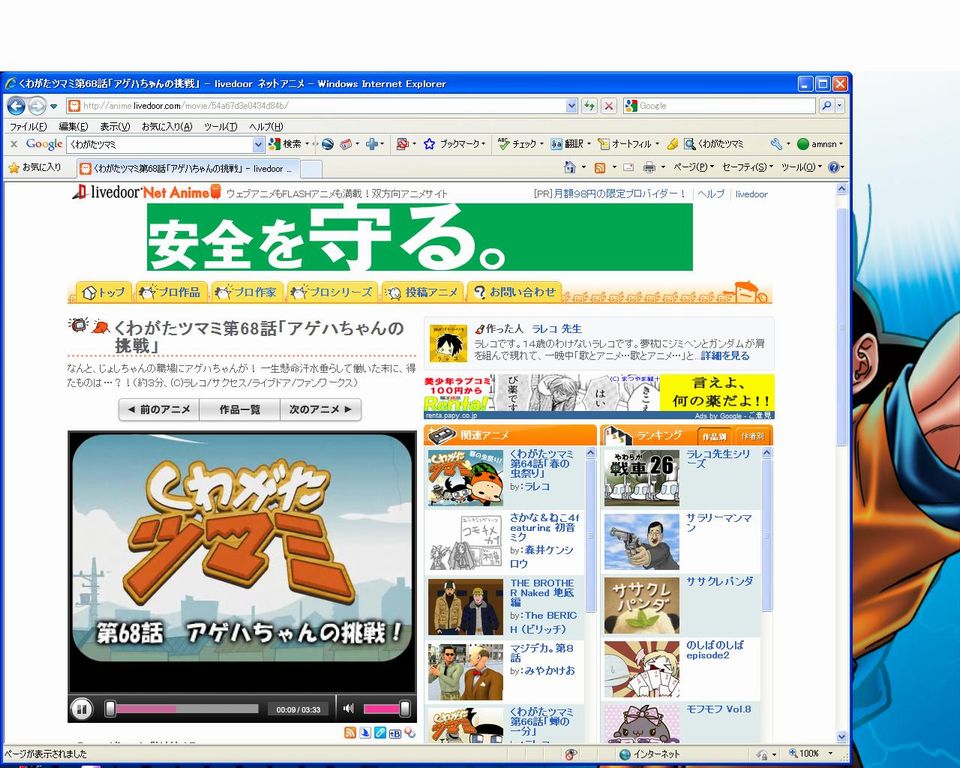Click the IE RSS feeds icon
The image size is (960, 768).
[x=600, y=167]
